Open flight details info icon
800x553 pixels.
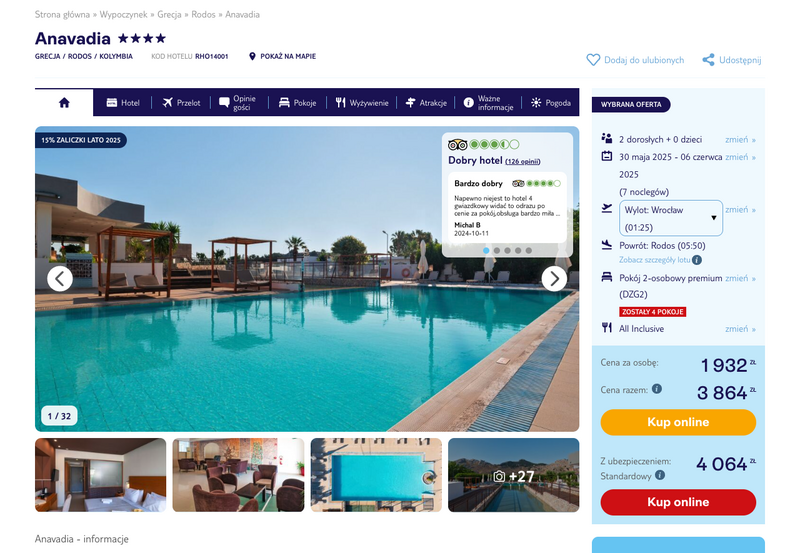pyautogui.click(x=697, y=260)
